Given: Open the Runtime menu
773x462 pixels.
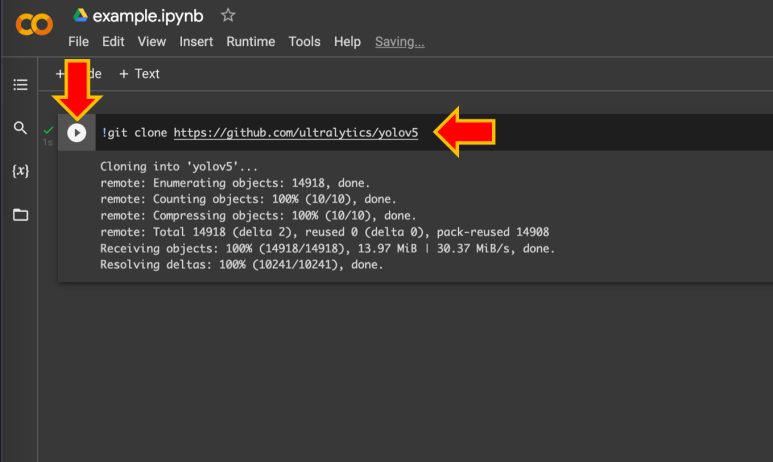Looking at the screenshot, I should [x=250, y=42].
